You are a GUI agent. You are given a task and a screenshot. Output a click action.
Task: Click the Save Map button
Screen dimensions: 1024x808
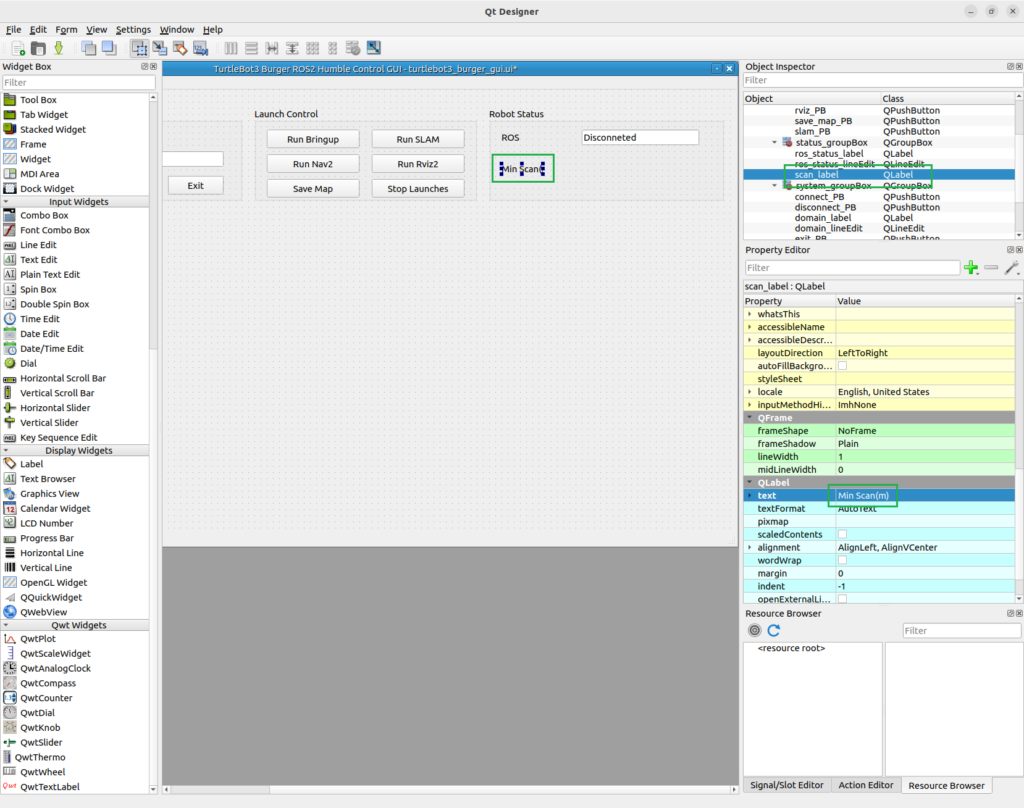click(x=313, y=189)
